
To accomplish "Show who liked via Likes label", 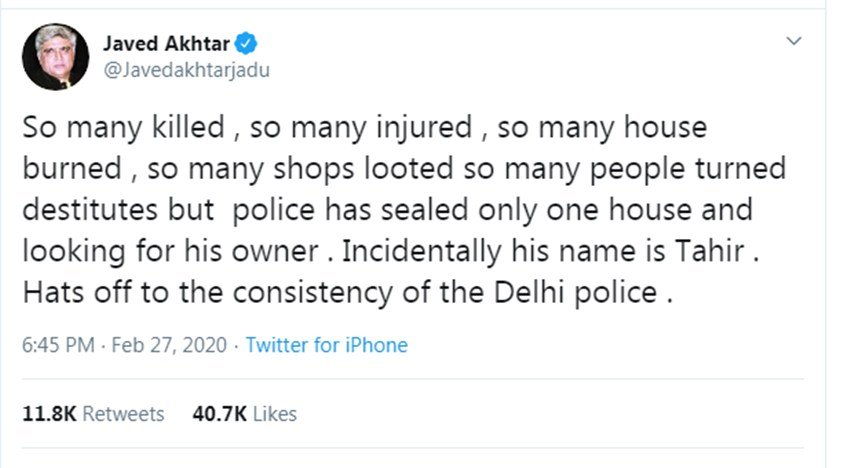I will tap(272, 413).
